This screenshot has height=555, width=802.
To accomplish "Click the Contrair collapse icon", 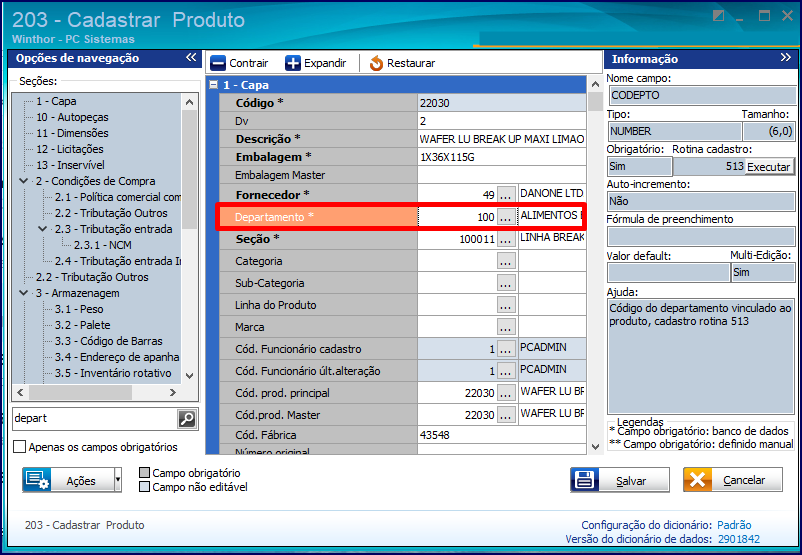I will click(x=218, y=63).
